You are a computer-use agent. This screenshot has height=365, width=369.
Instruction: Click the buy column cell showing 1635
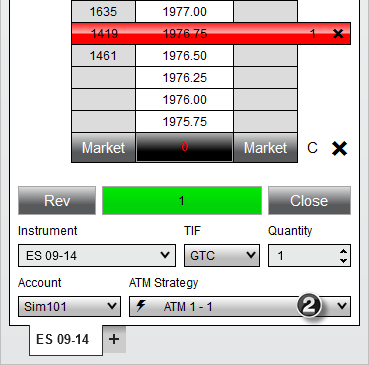[x=103, y=12]
